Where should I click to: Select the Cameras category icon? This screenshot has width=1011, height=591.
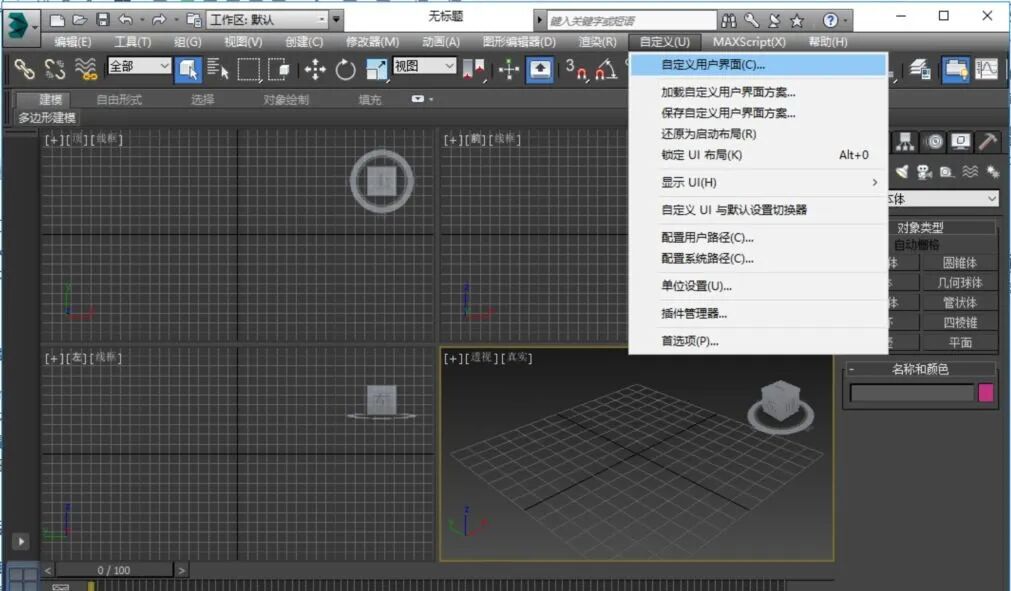click(925, 171)
